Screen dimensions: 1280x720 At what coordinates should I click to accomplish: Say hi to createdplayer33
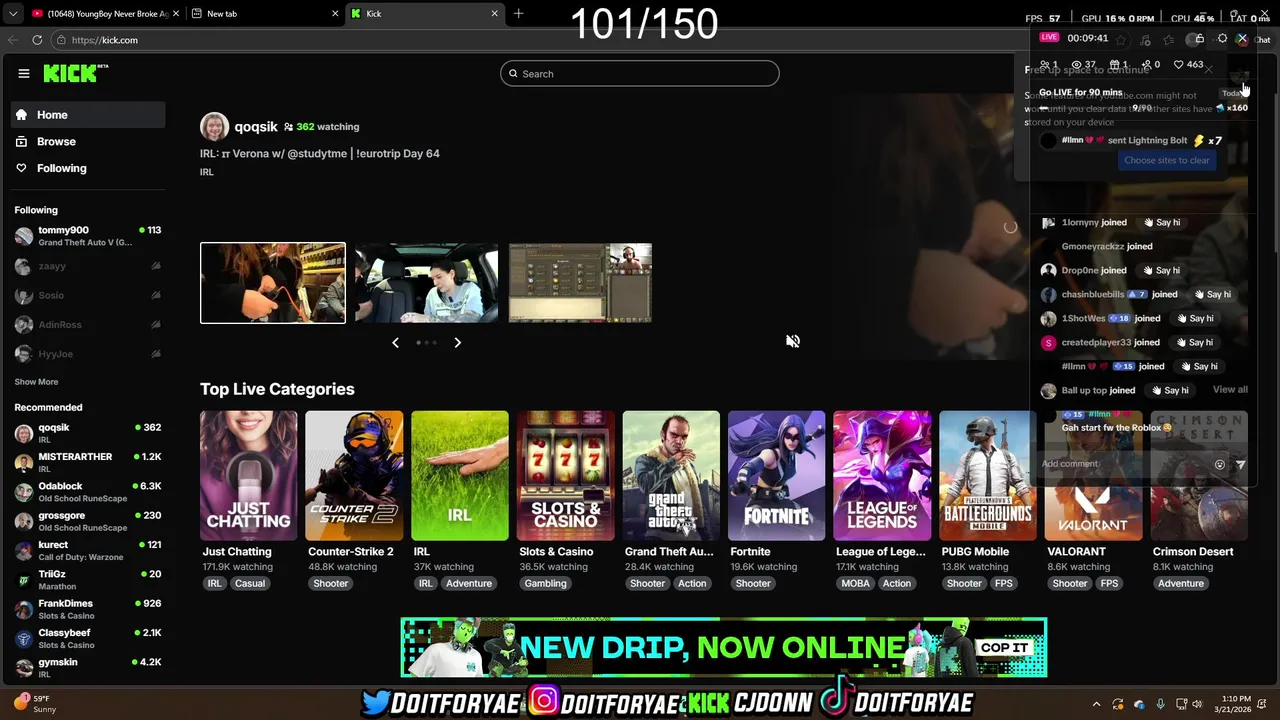coord(1193,342)
